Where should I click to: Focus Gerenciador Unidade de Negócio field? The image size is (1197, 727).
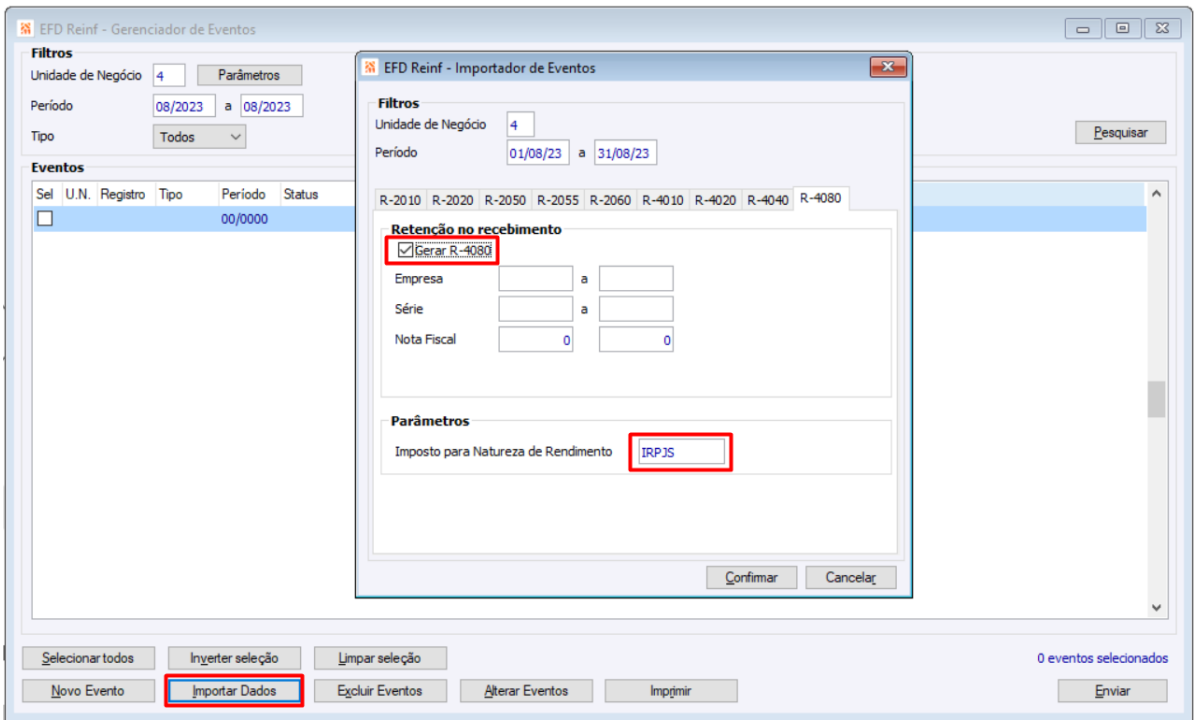pos(169,76)
